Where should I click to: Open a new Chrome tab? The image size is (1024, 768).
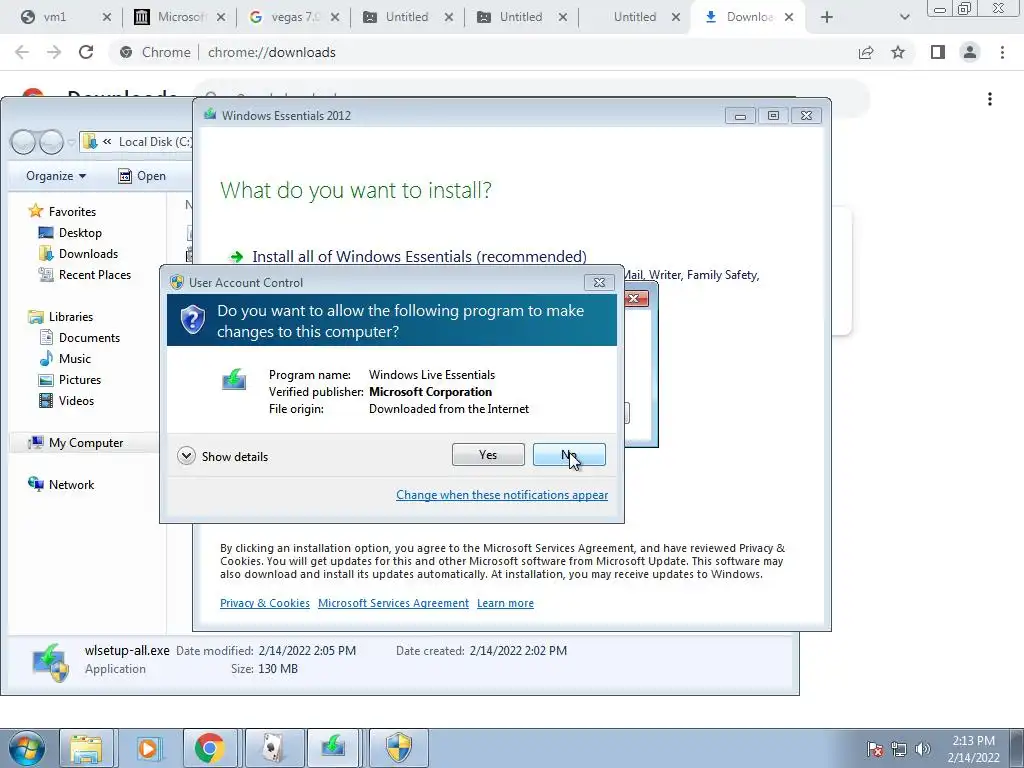(827, 17)
